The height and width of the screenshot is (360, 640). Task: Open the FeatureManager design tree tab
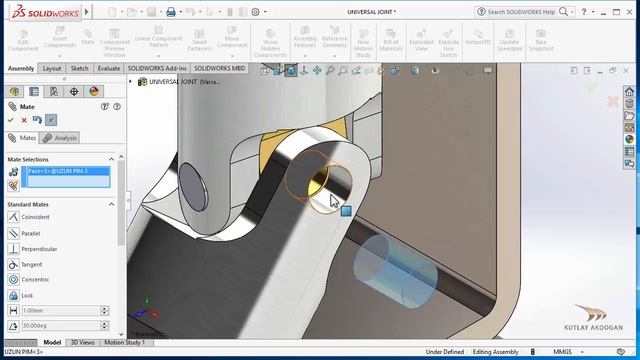click(x=15, y=91)
